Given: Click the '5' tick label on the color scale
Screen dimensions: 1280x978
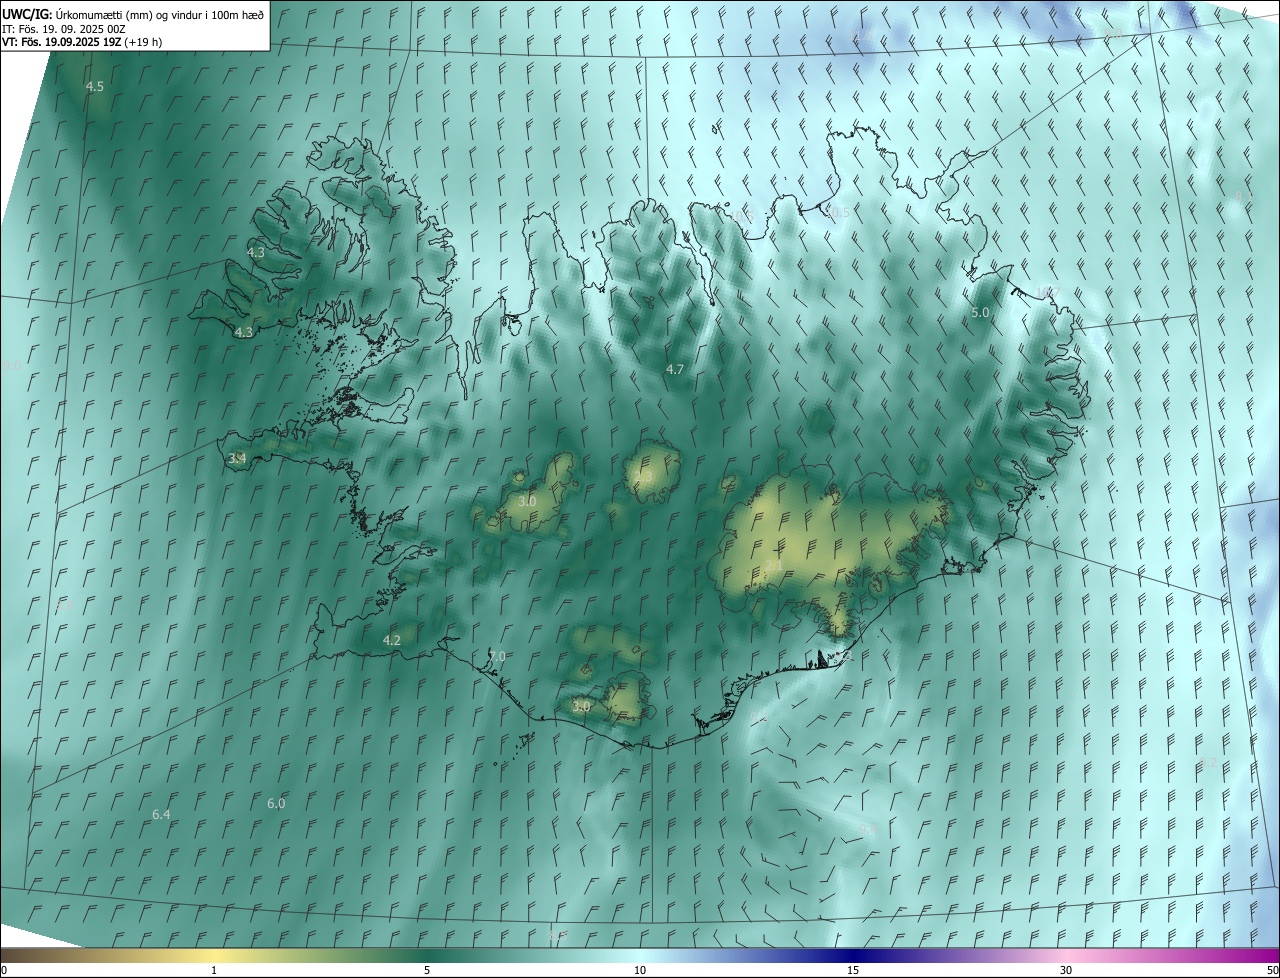Looking at the screenshot, I should click(427, 970).
